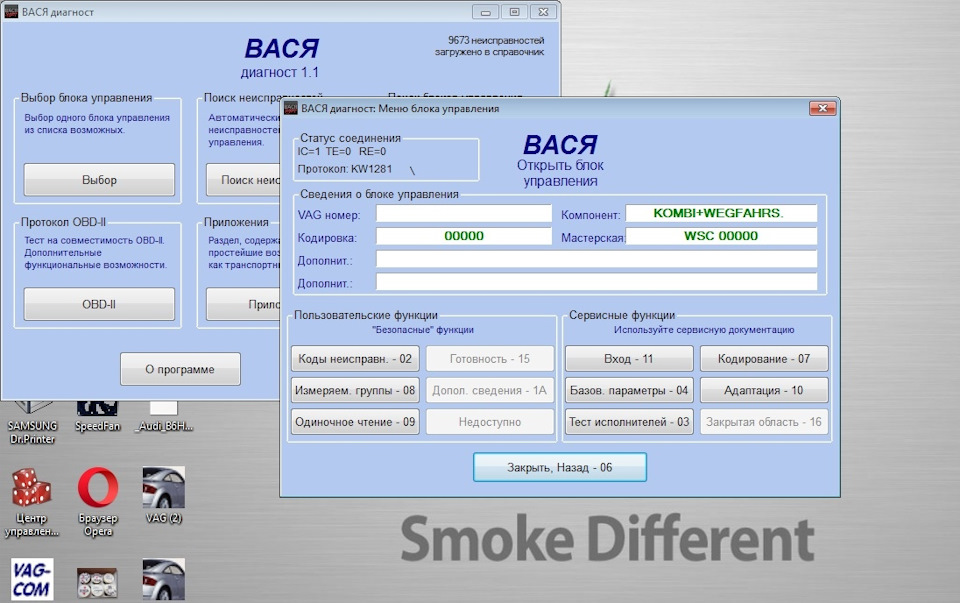This screenshot has width=960, height=603.
Task: Click the Протокол: KW1281 status text
Action: tap(345, 169)
